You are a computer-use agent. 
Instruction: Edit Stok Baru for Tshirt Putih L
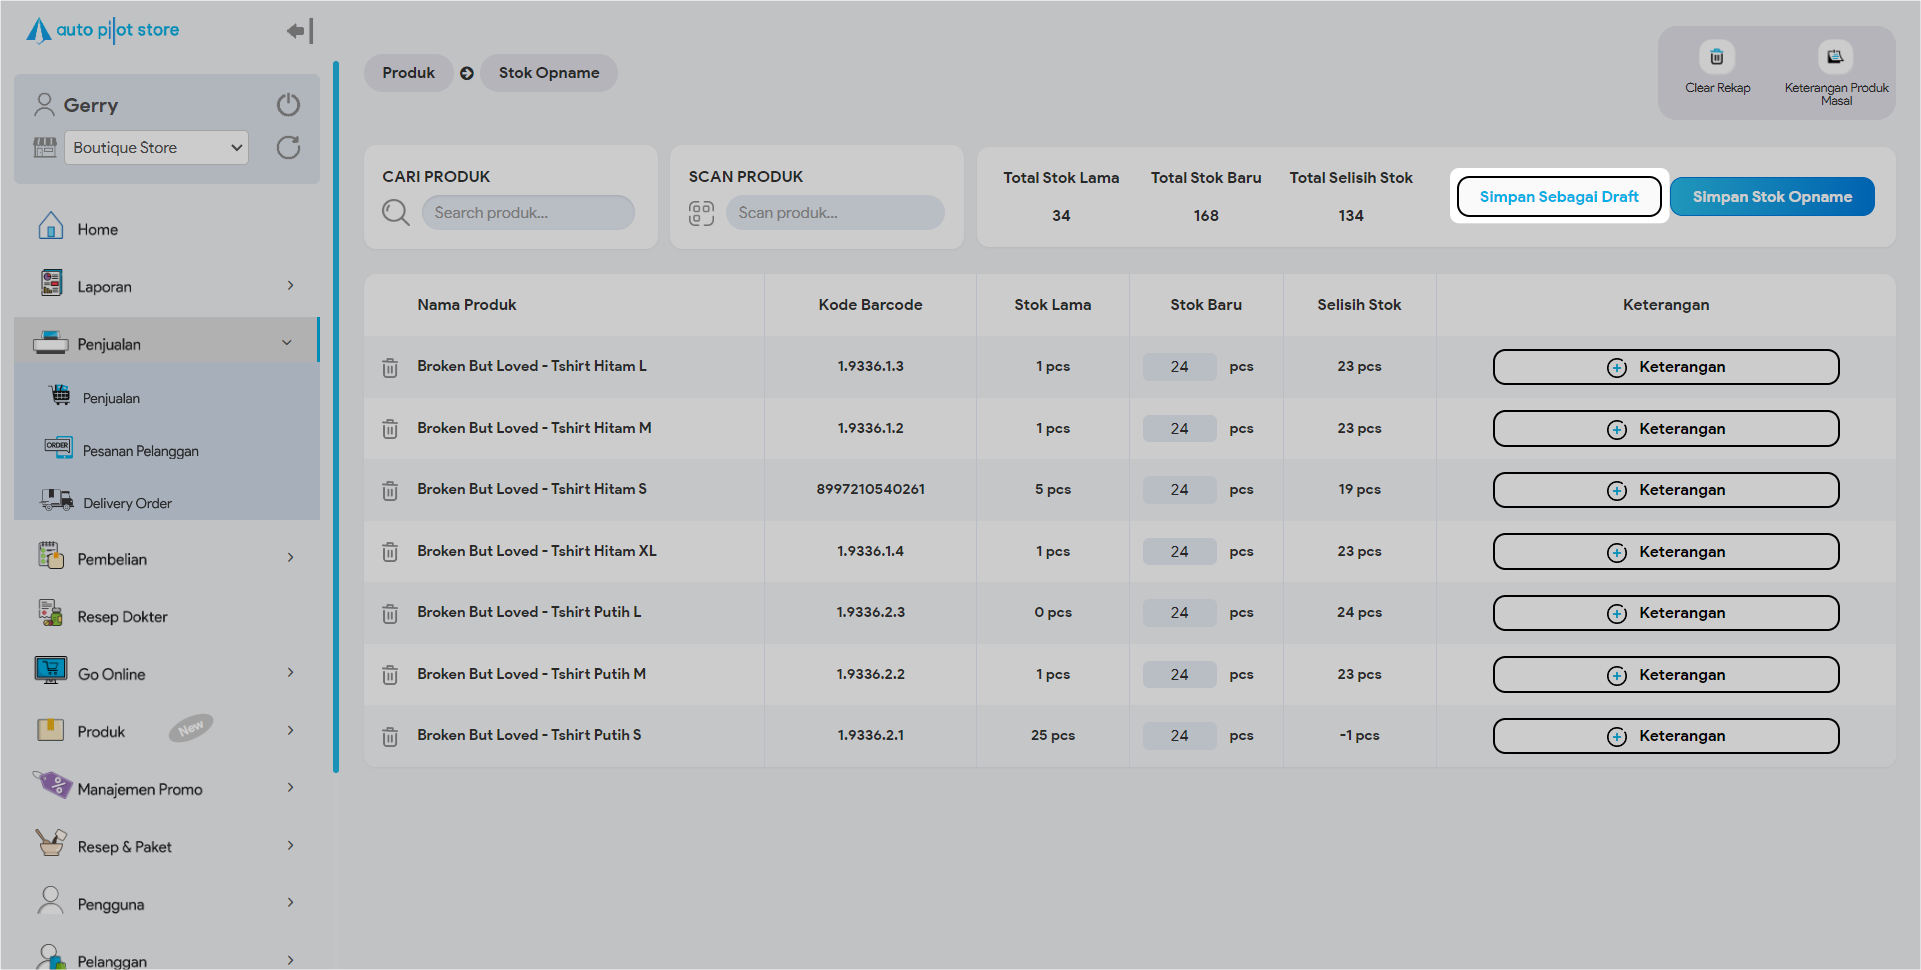tap(1179, 613)
